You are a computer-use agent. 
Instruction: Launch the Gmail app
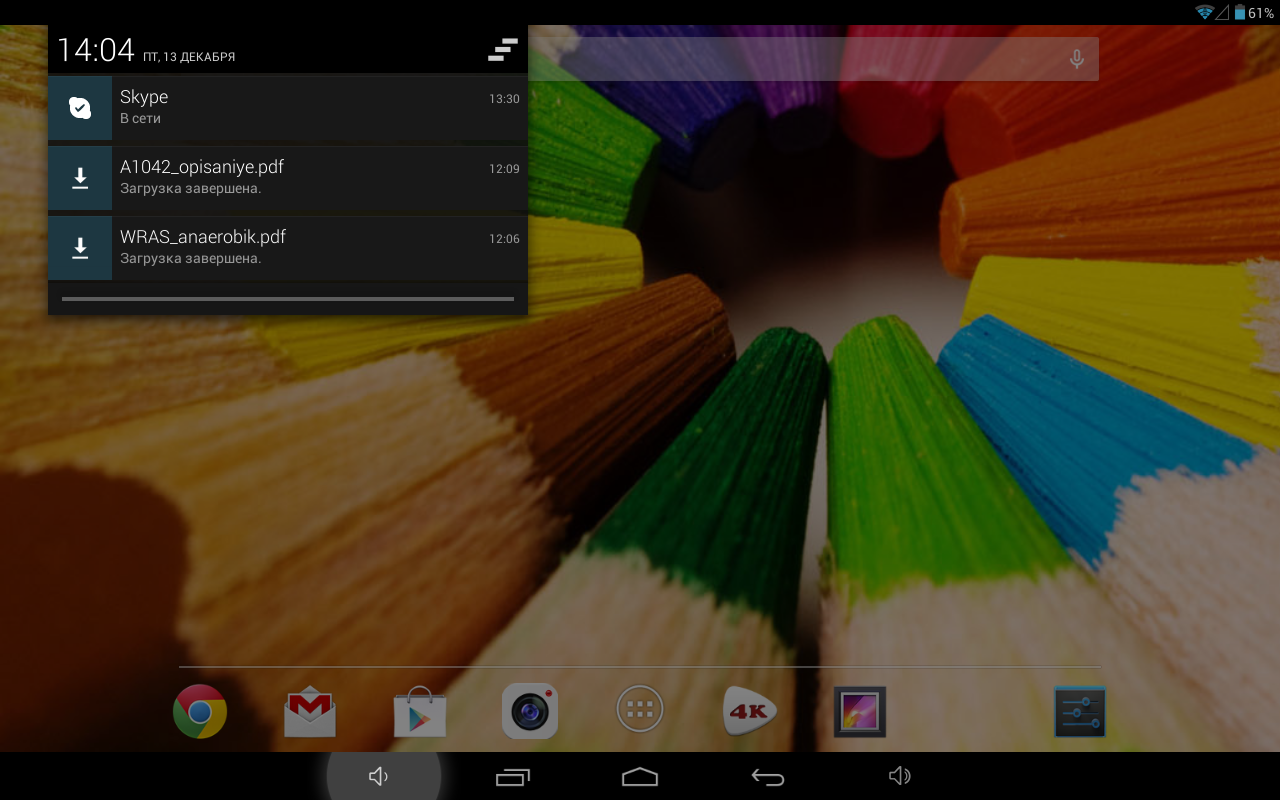click(x=310, y=711)
